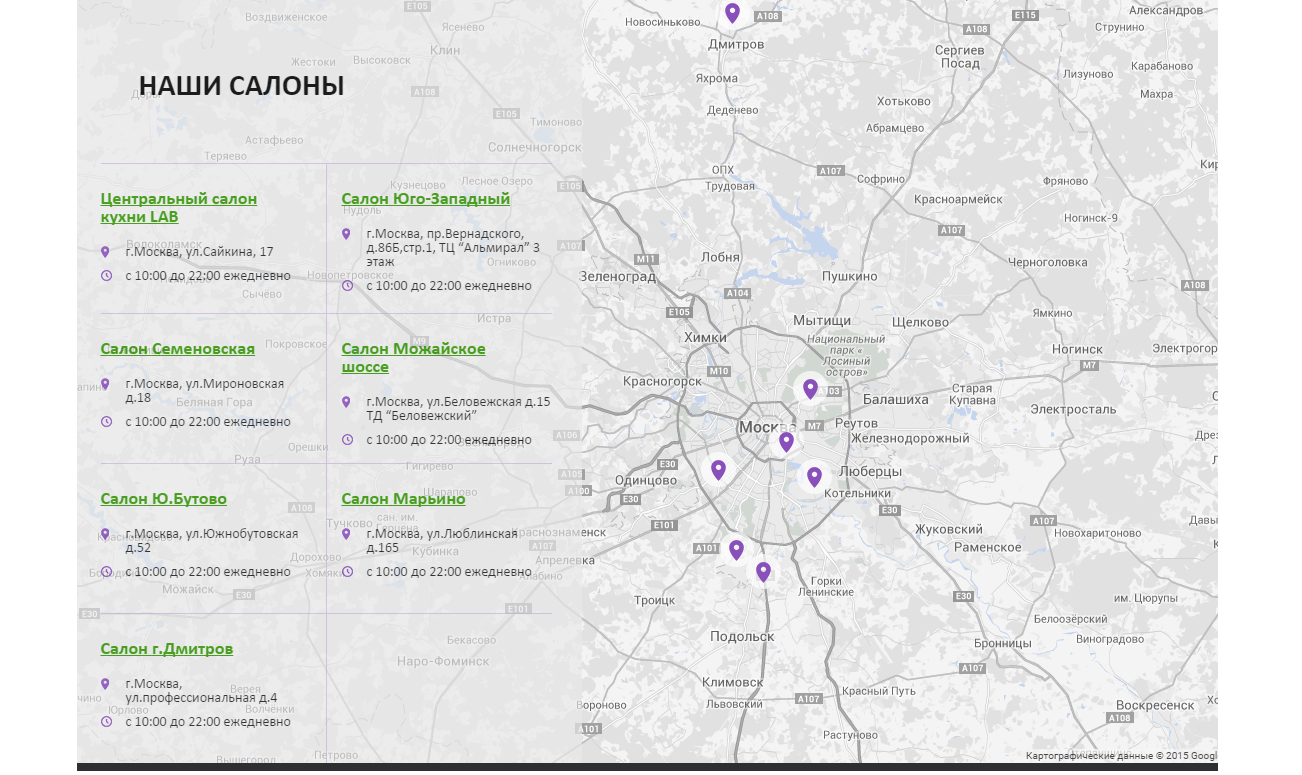Select map marker left of Горки Ленинские
This screenshot has height=775, width=1302.
[x=763, y=572]
